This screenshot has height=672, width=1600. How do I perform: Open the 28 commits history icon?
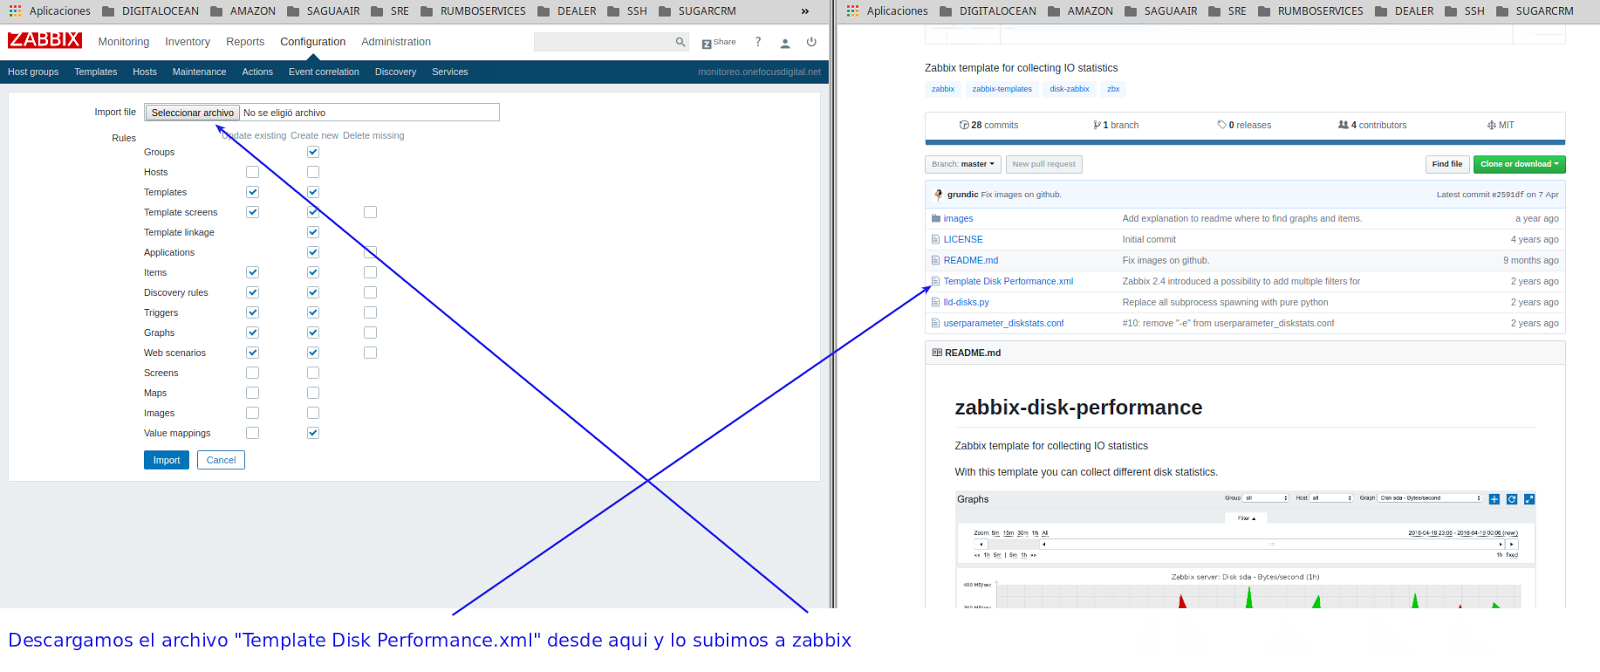(964, 125)
